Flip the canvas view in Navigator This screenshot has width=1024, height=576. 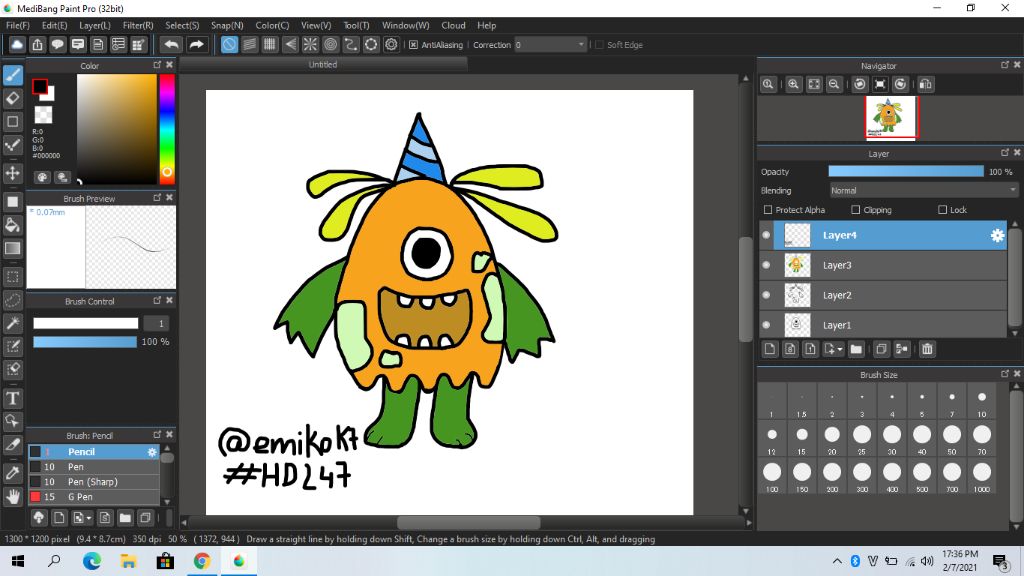[x=925, y=84]
